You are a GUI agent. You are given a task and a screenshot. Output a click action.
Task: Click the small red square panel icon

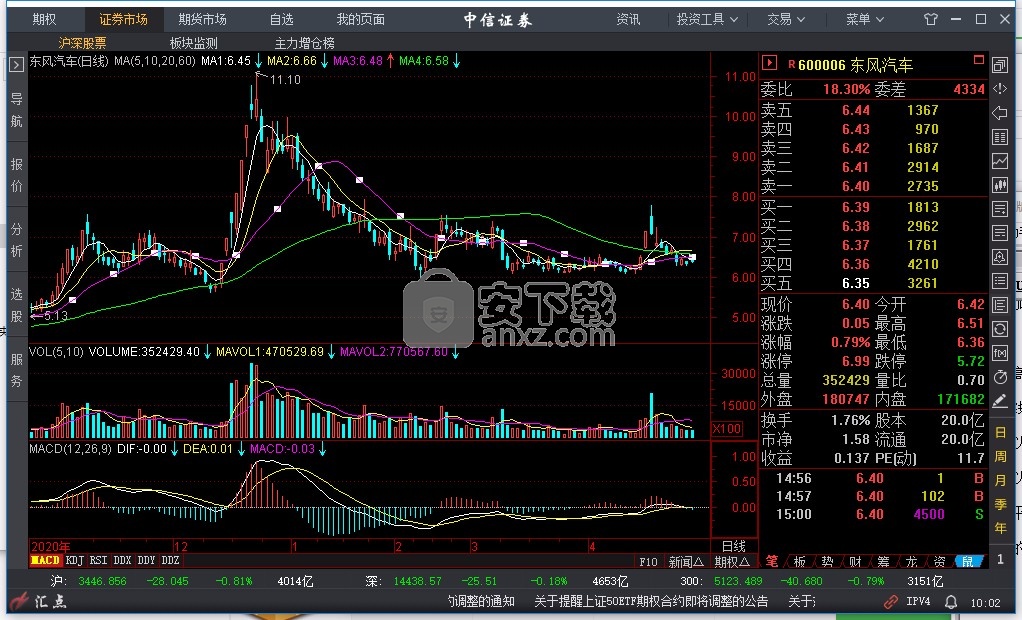click(978, 59)
